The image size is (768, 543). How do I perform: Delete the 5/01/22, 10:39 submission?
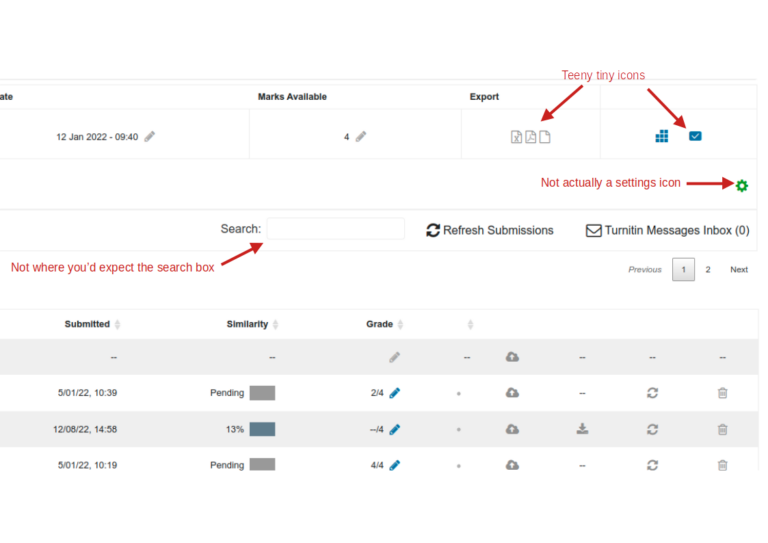pos(722,393)
